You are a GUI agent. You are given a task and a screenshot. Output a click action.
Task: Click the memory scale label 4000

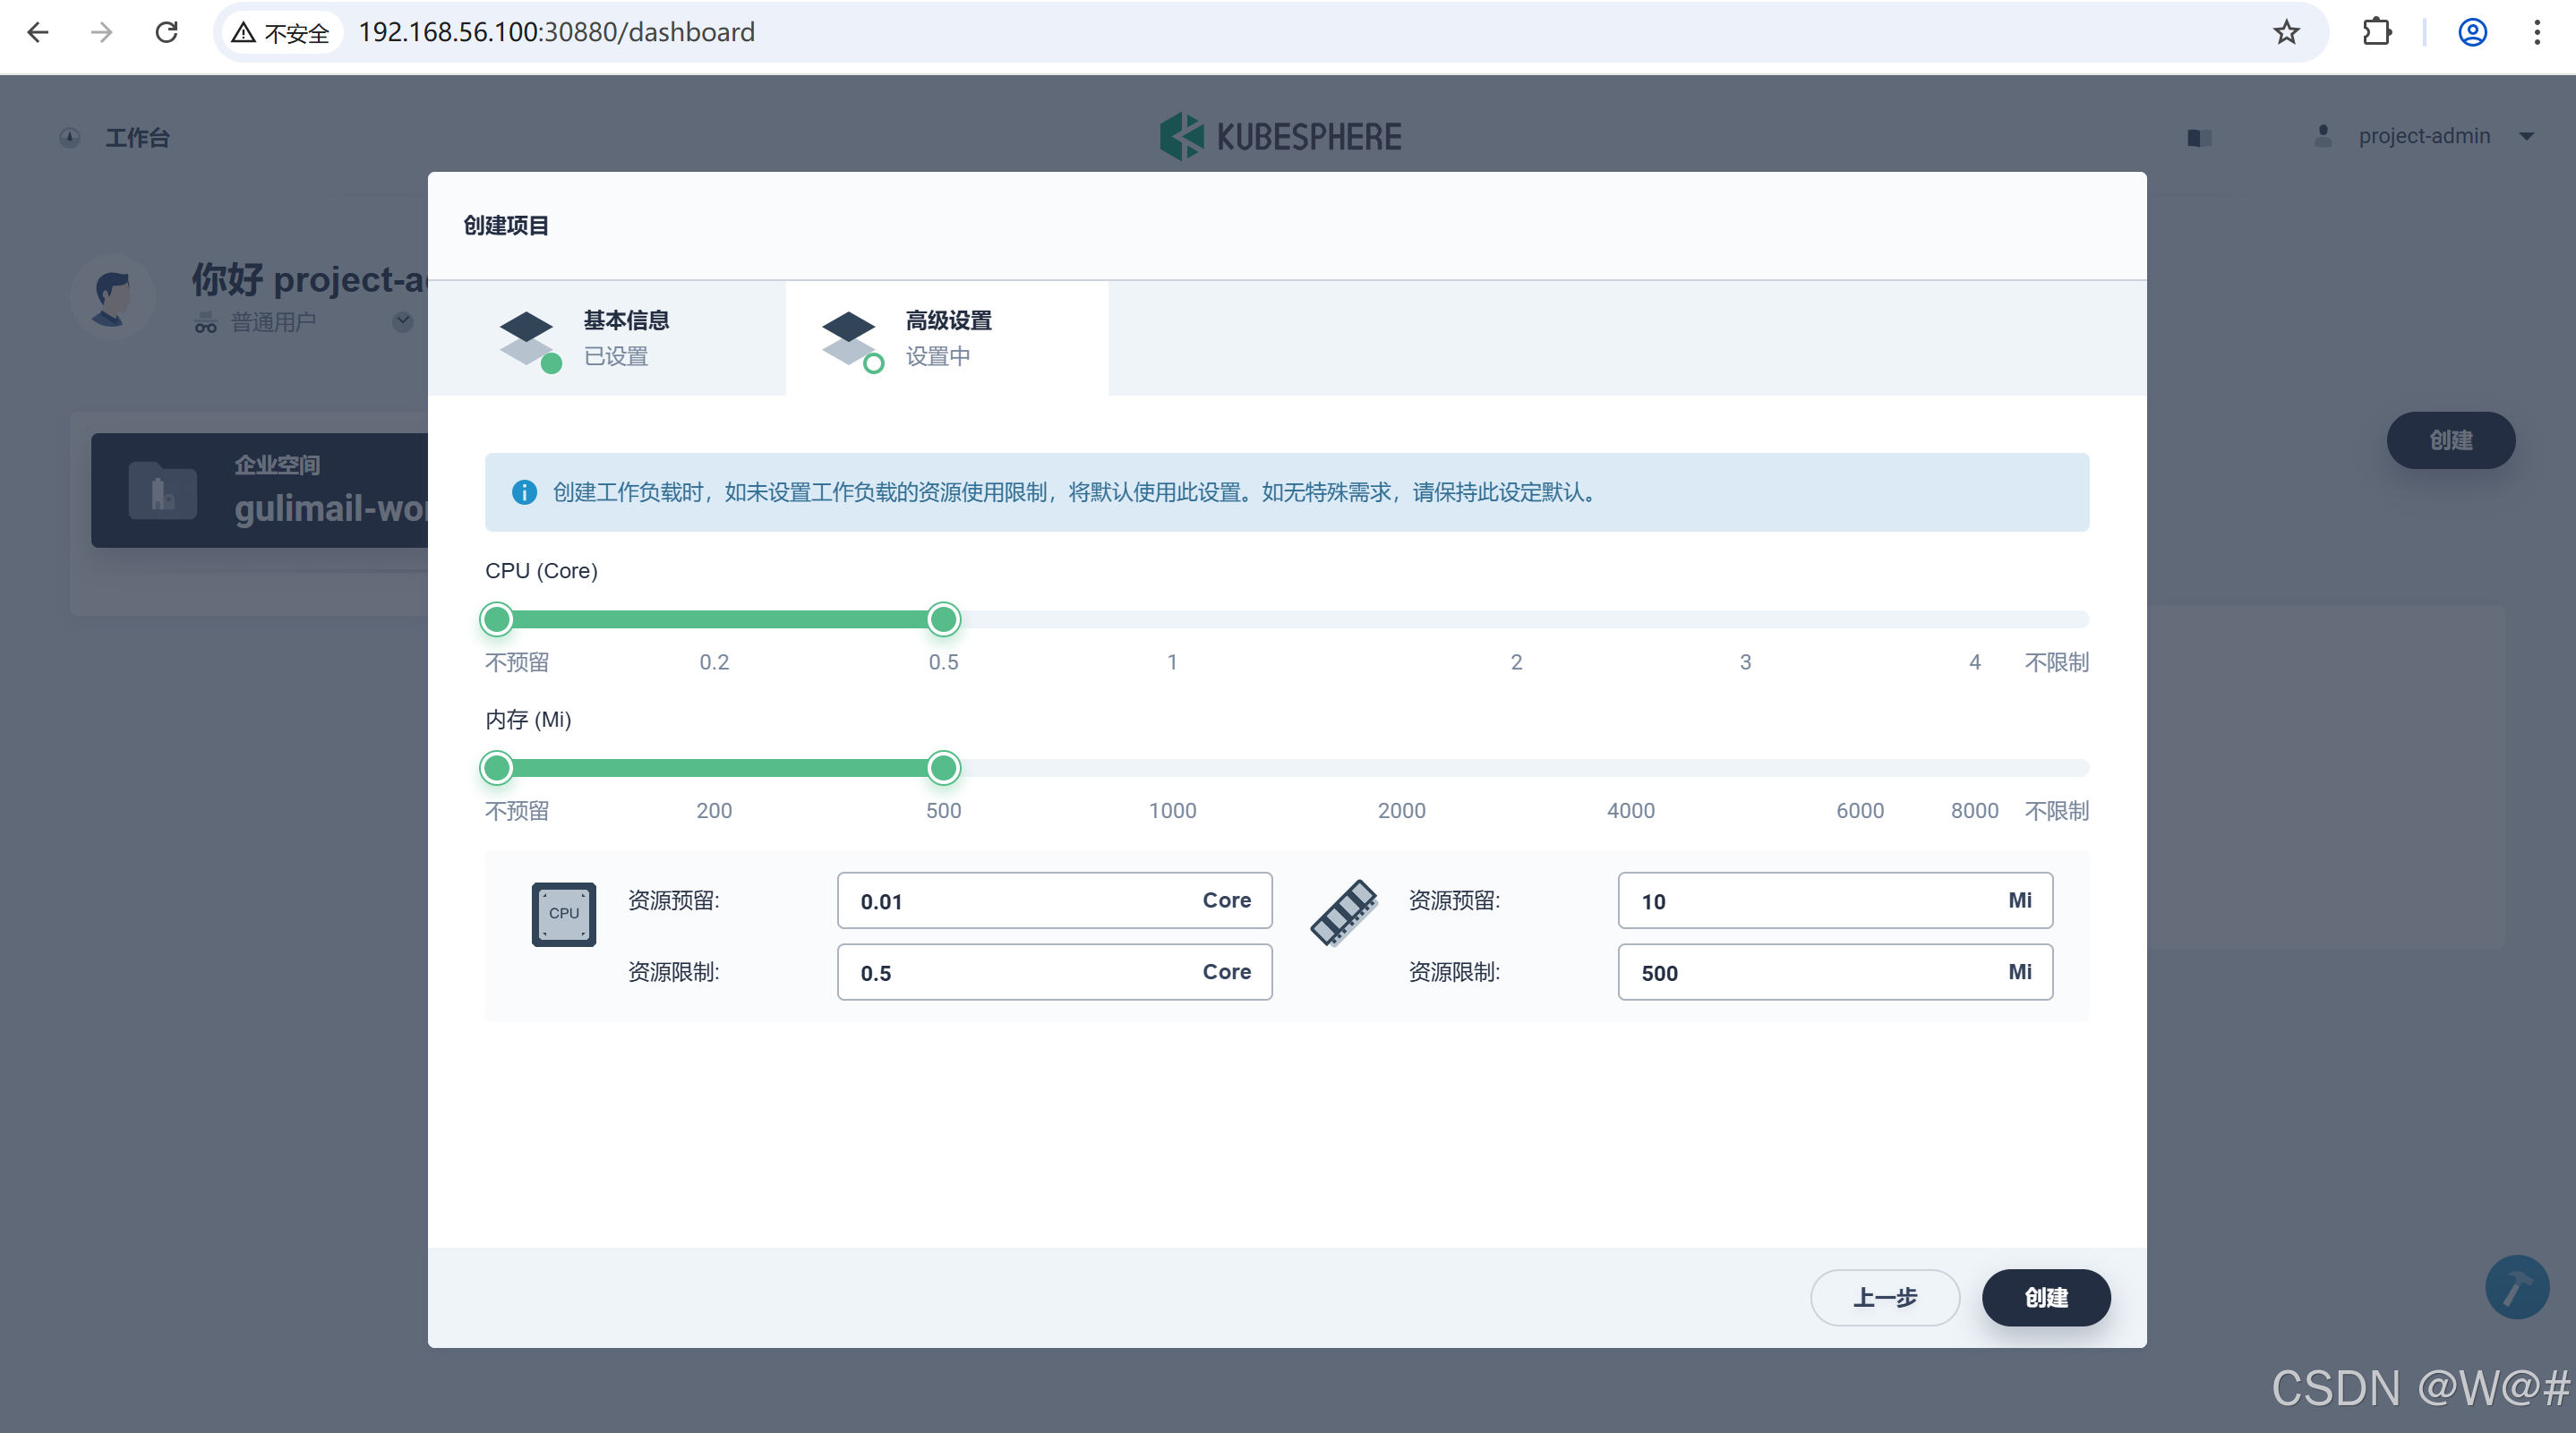[1630, 811]
